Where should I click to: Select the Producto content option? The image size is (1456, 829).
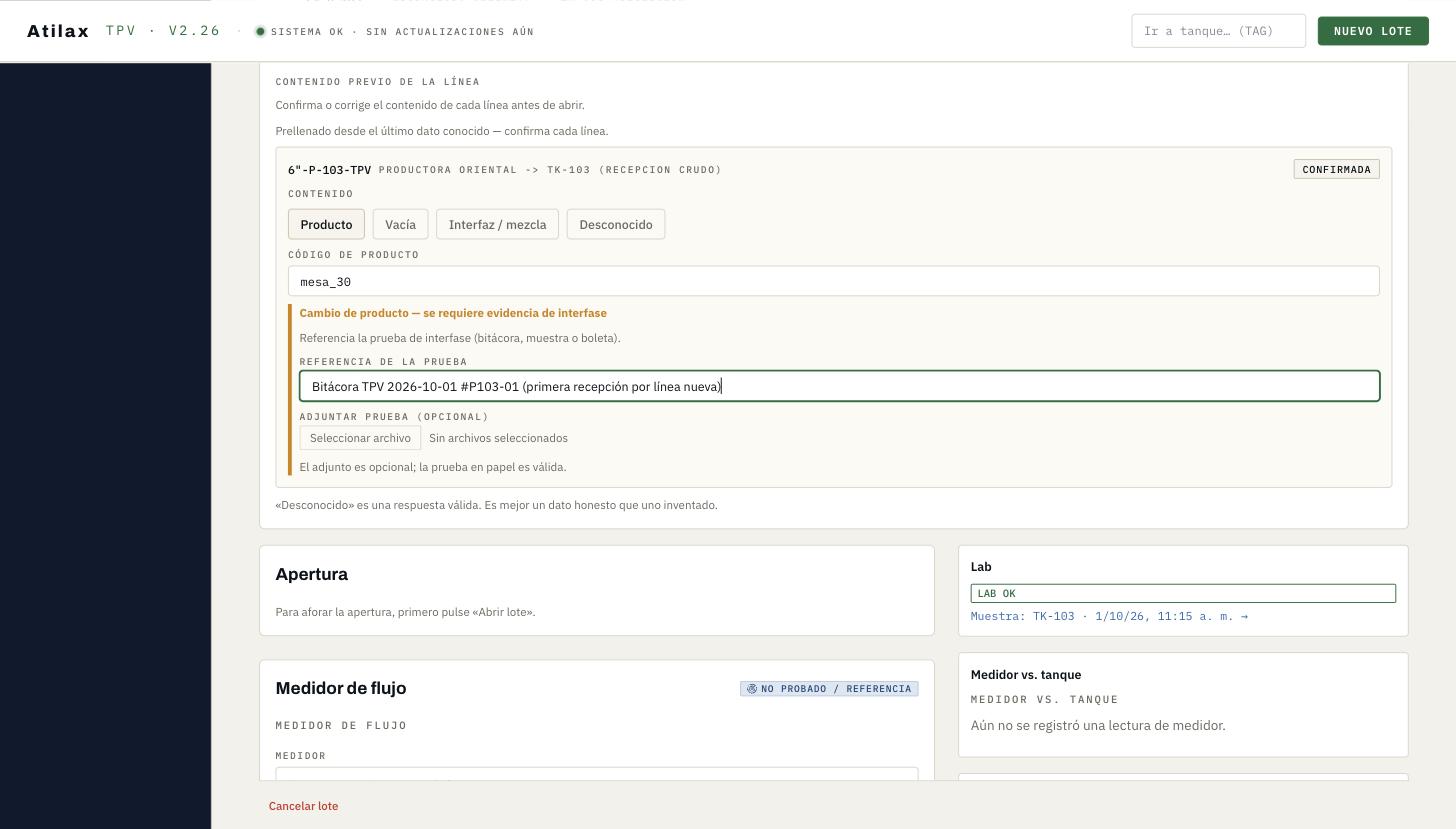tap(326, 224)
